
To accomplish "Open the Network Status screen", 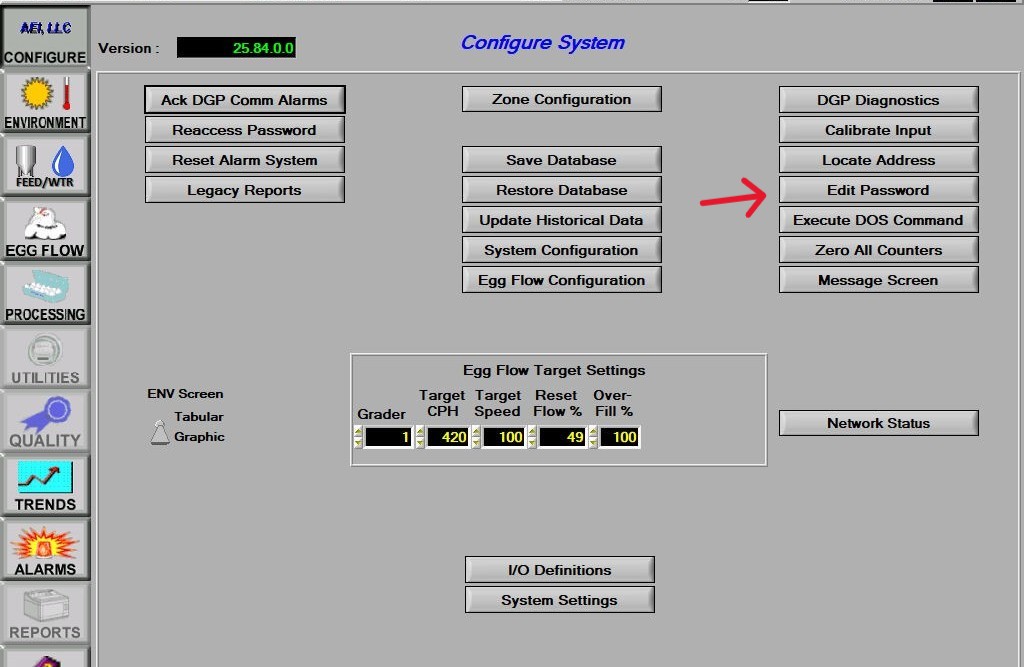I will click(x=878, y=423).
